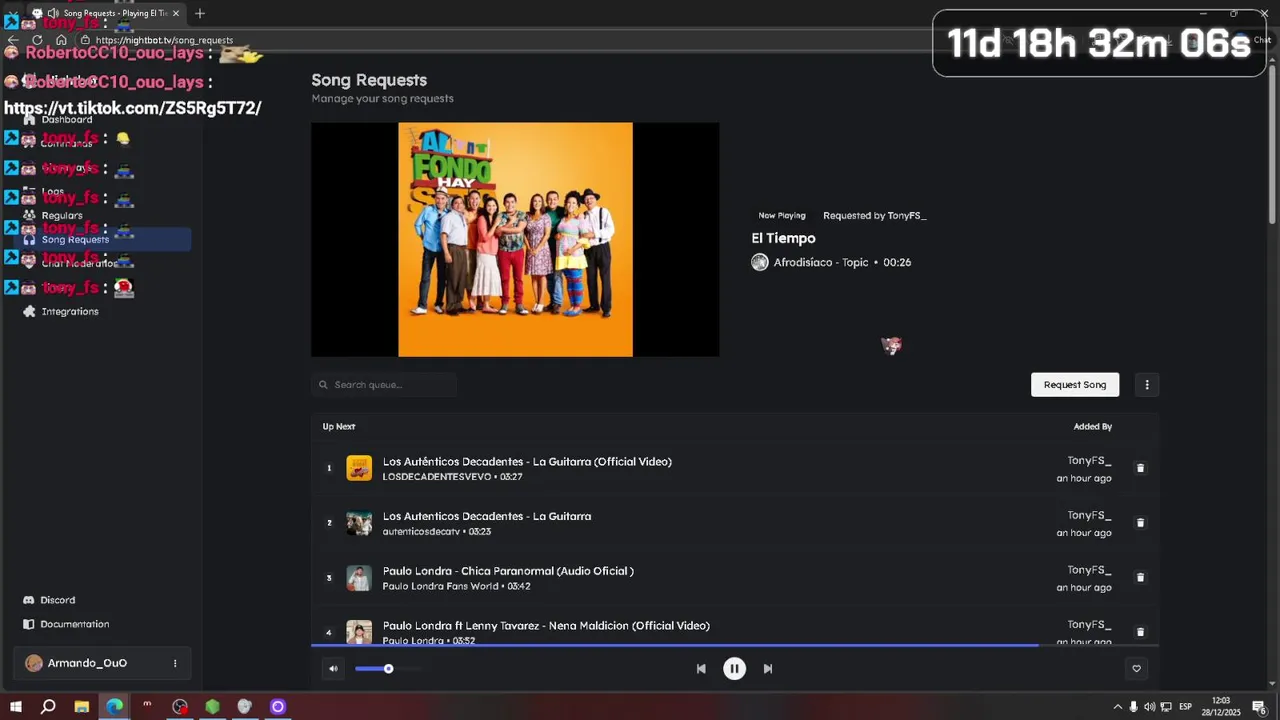The height and width of the screenshot is (720, 1280).
Task: Click La Guitarra (Official Video) yellow thumbnail
Action: pos(359,468)
